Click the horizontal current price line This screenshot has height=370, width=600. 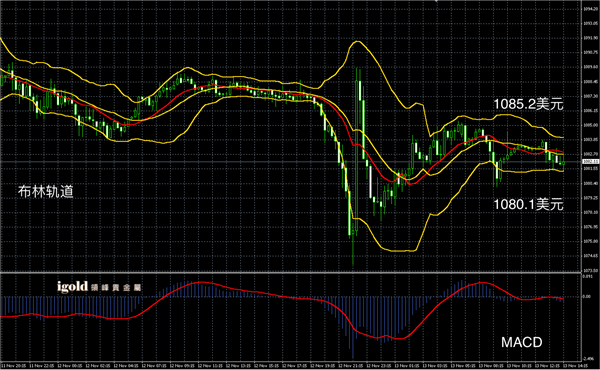click(x=291, y=162)
